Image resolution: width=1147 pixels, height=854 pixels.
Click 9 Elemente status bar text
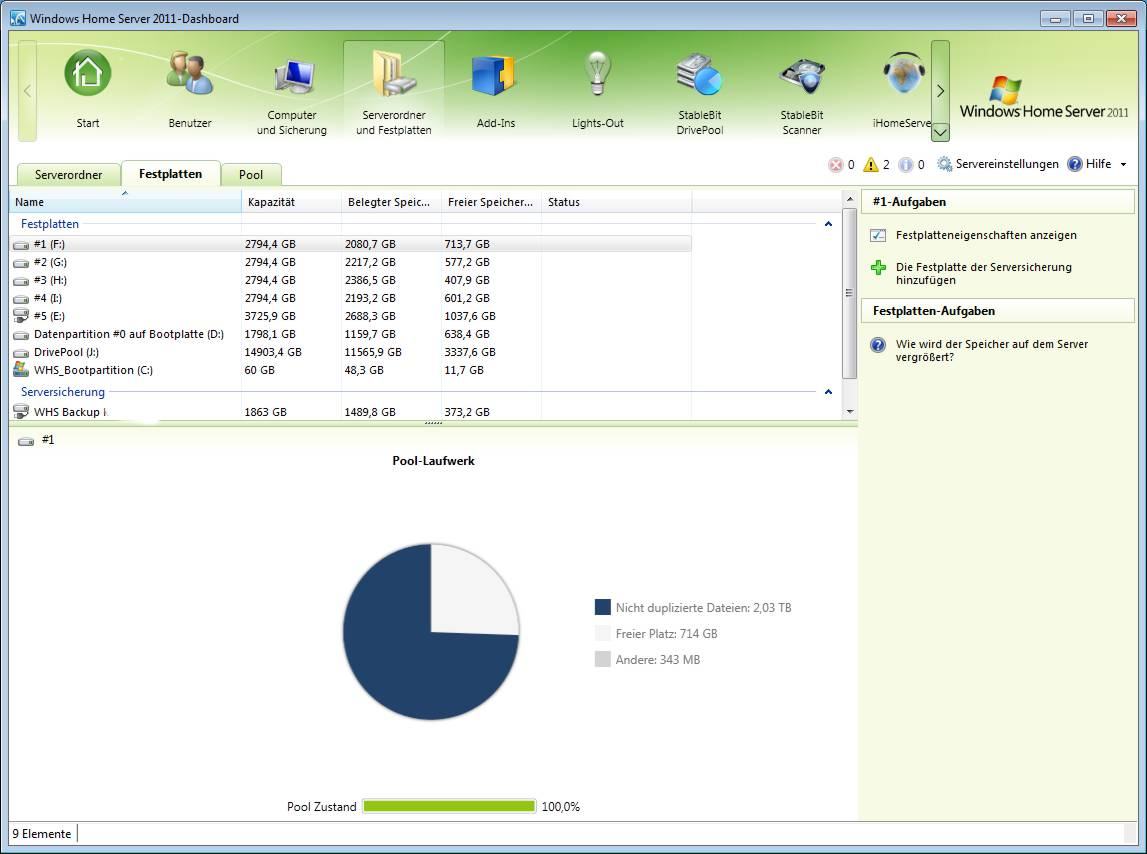point(42,834)
